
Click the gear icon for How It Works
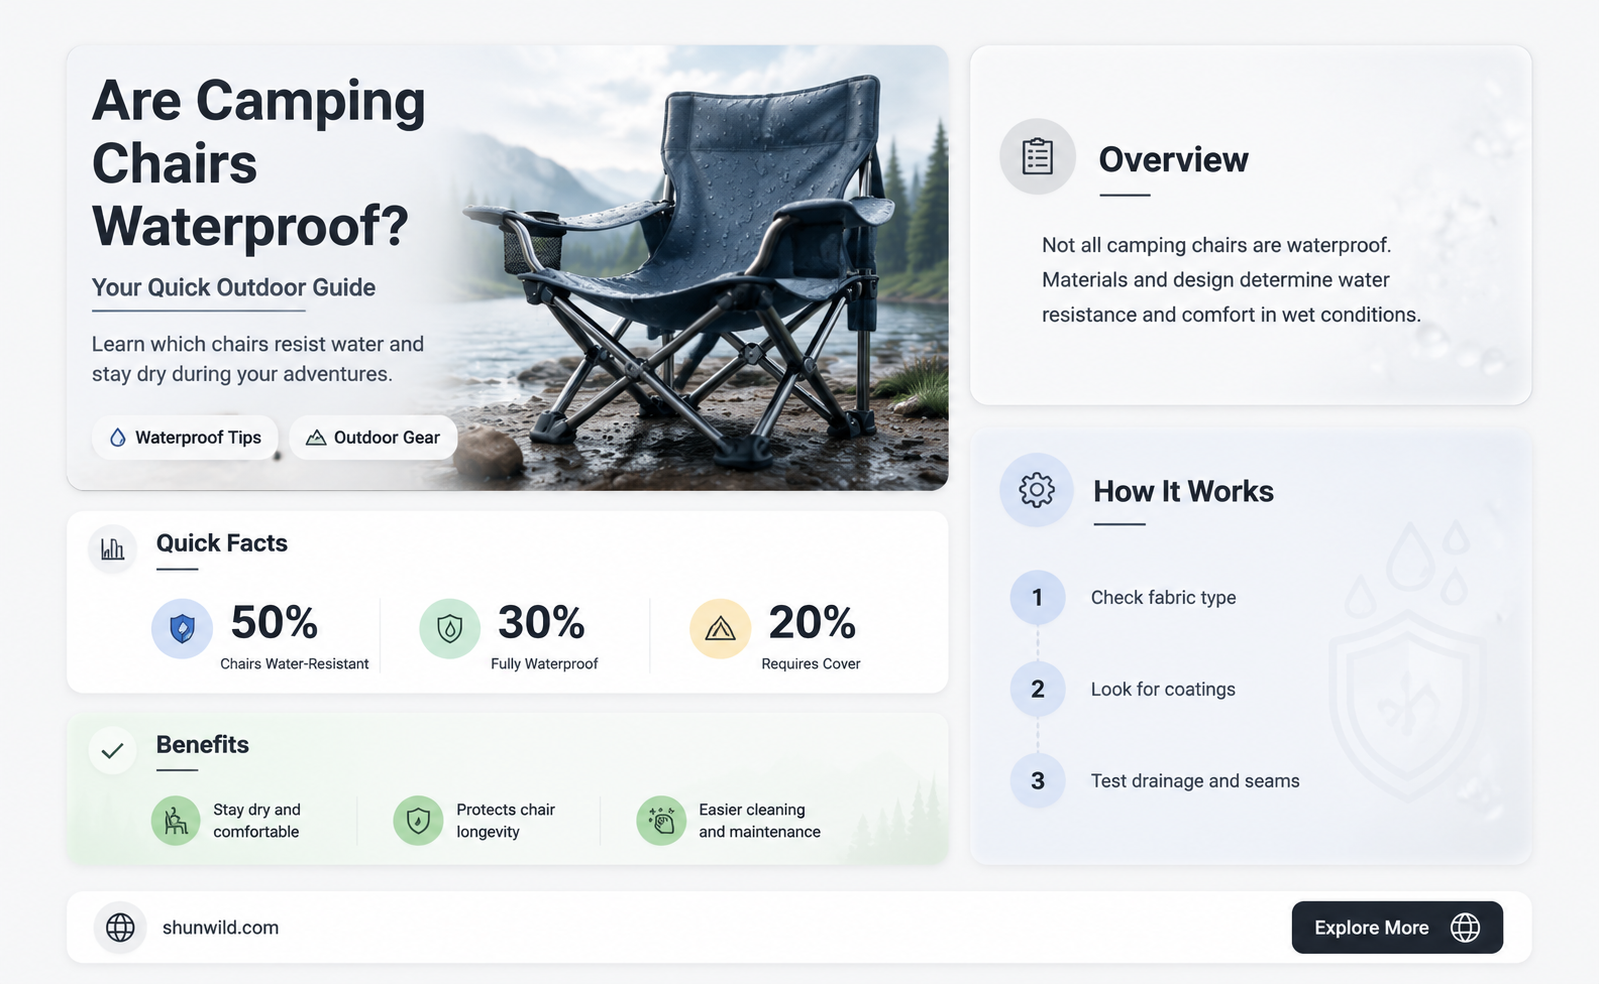[x=1037, y=490]
